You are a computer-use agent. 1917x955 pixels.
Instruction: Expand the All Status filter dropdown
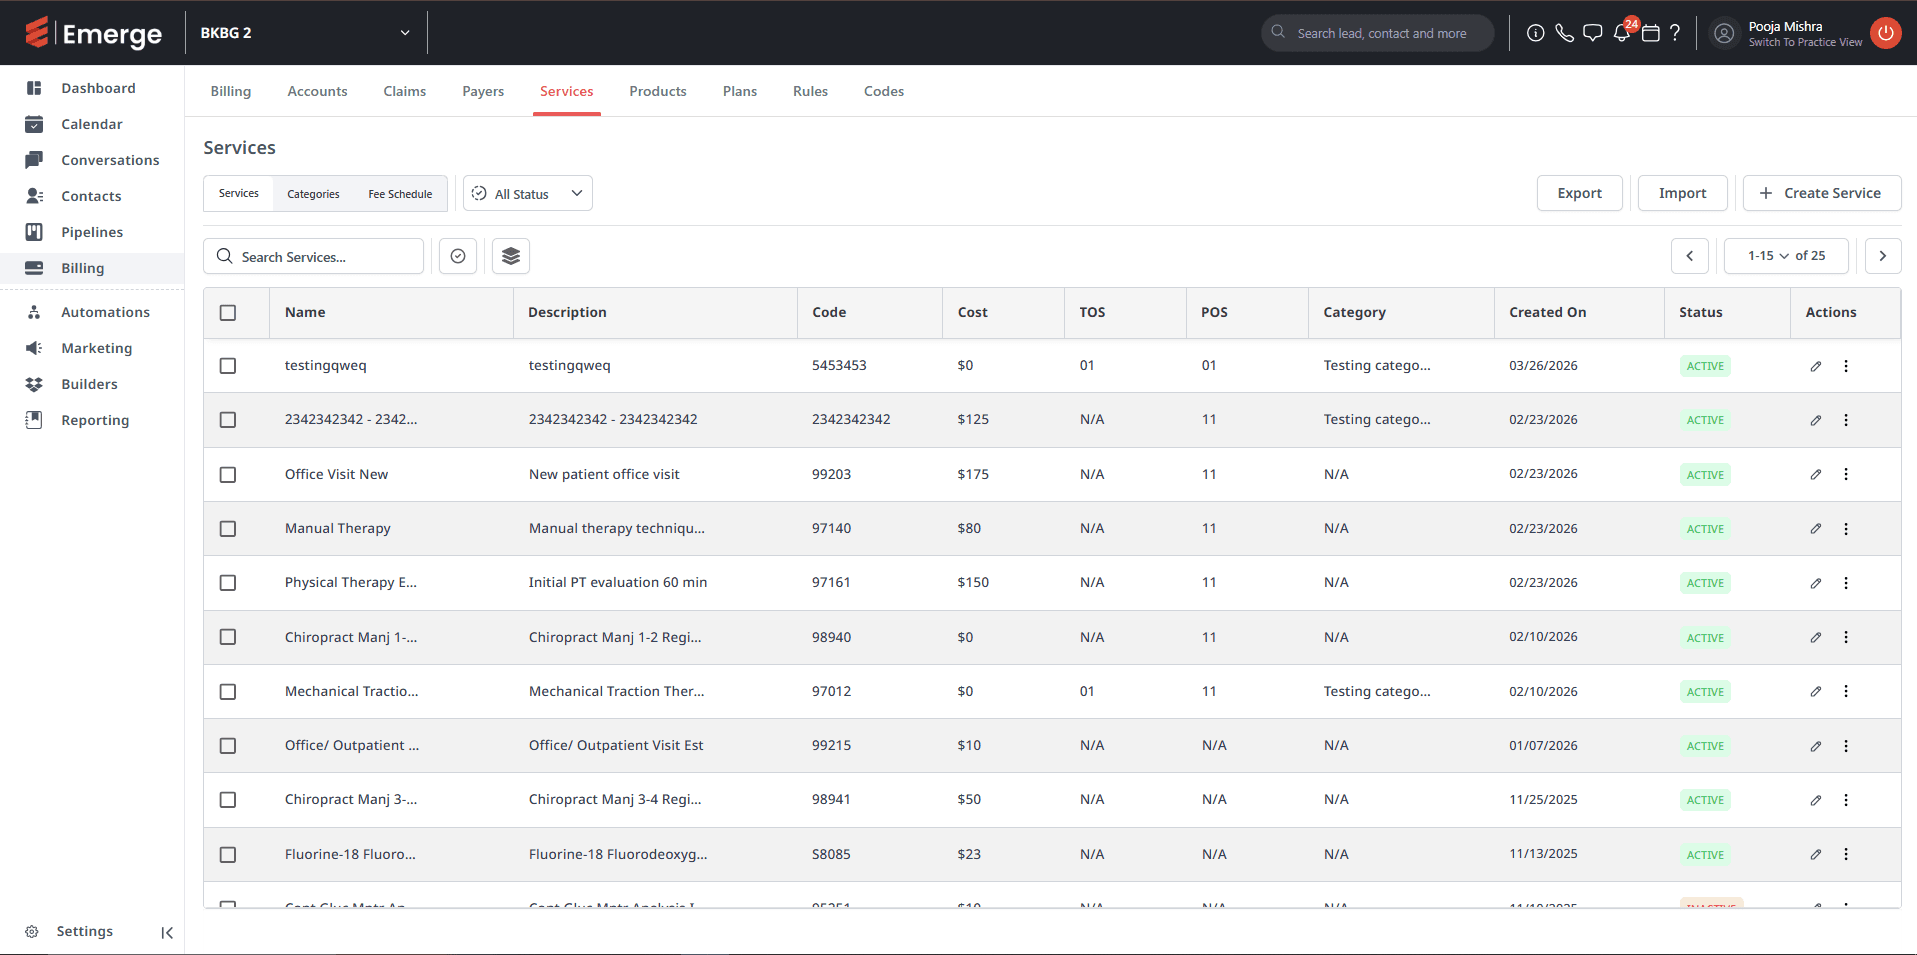tap(528, 194)
